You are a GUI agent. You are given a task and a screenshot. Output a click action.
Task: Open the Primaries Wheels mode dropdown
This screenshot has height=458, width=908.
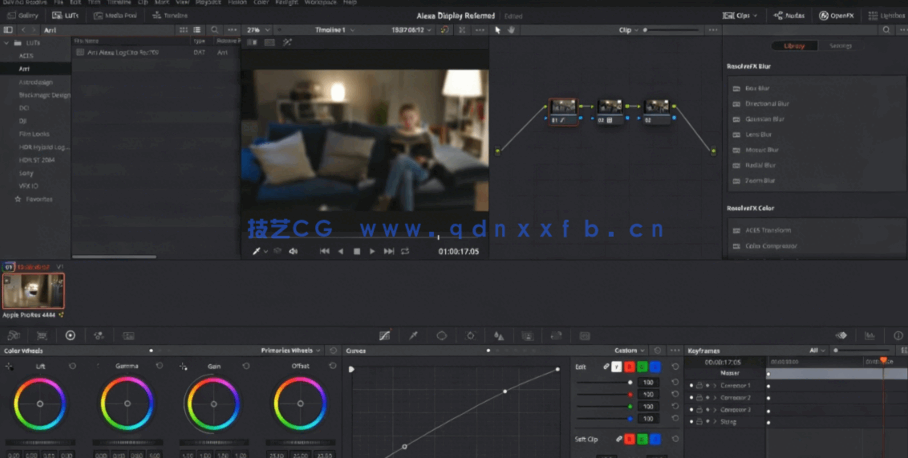[291, 350]
